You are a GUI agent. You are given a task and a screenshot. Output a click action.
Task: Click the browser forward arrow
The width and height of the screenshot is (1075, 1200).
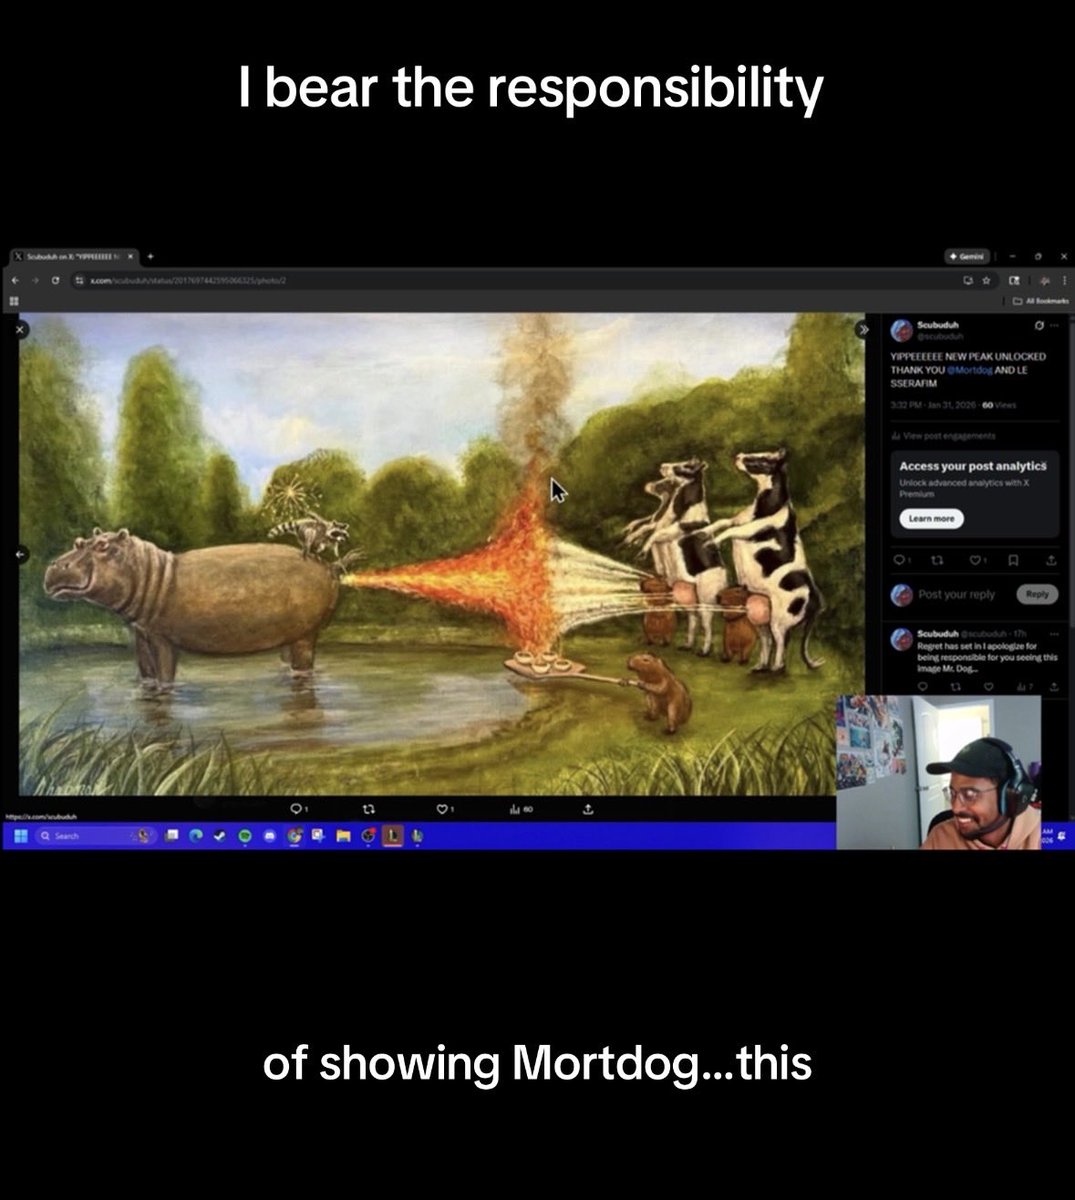click(x=34, y=281)
